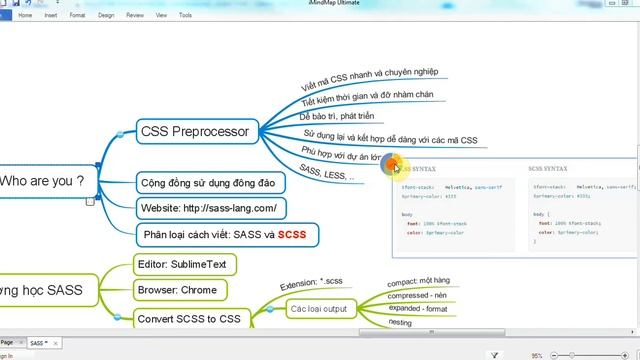
Task: Collapse the Convert SCSS to CSS branch circle
Action: pyautogui.click(x=117, y=317)
